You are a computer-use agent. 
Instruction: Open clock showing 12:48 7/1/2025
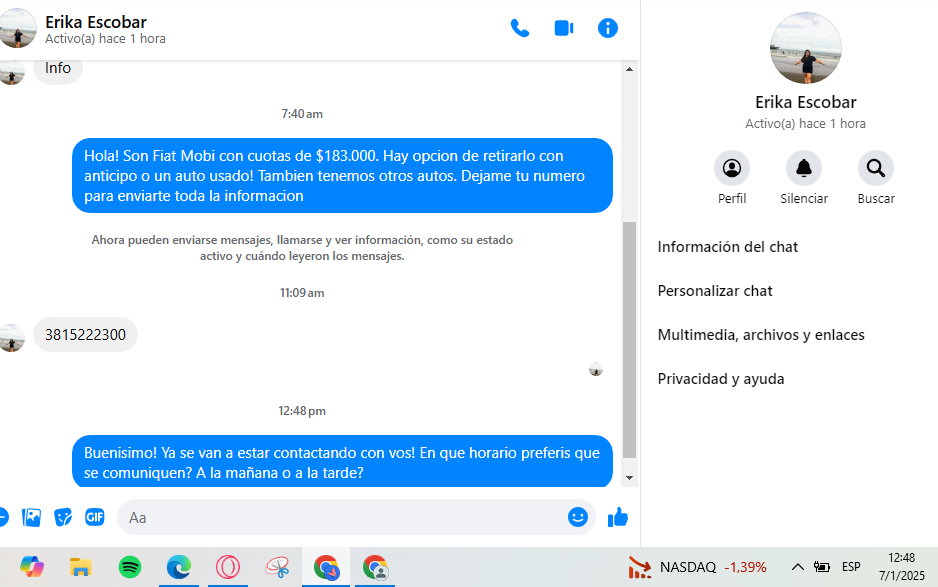pos(902,567)
